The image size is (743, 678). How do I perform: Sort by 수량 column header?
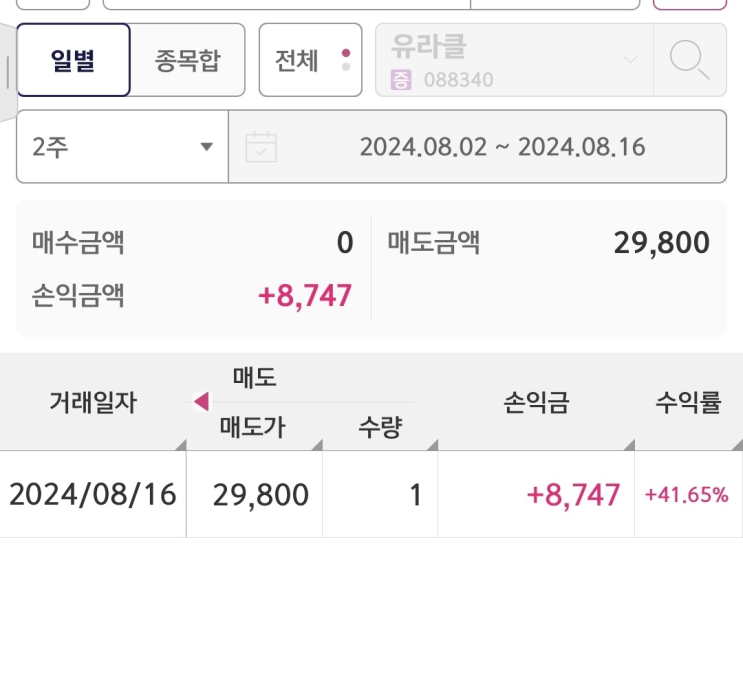point(380,427)
